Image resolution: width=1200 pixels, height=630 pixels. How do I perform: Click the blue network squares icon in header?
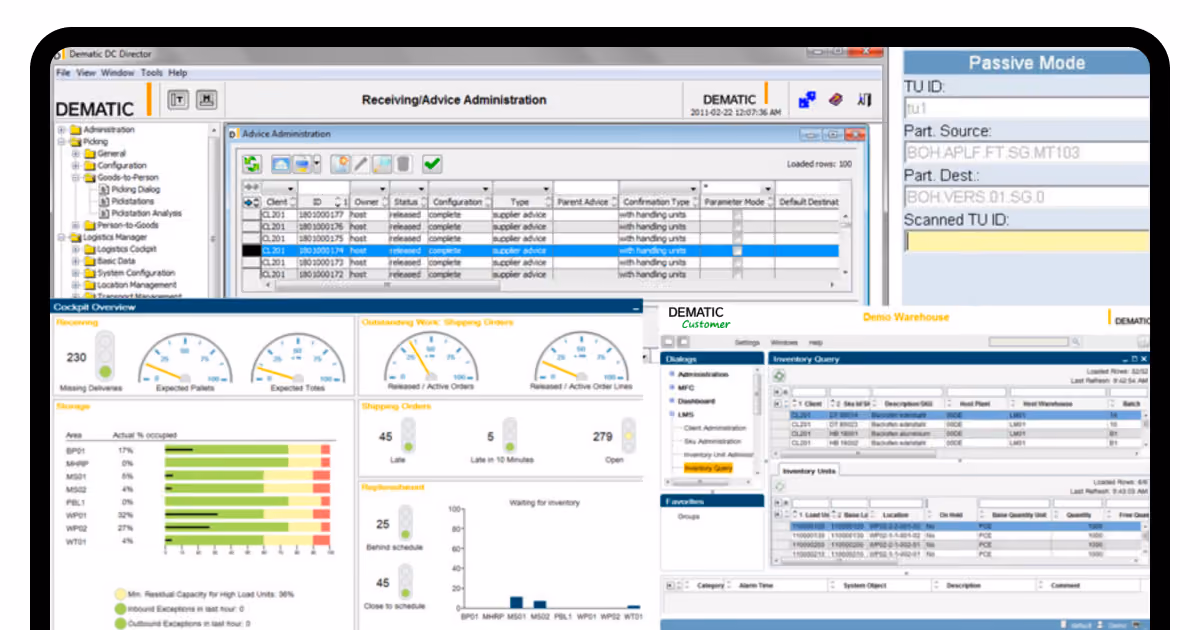tap(807, 100)
